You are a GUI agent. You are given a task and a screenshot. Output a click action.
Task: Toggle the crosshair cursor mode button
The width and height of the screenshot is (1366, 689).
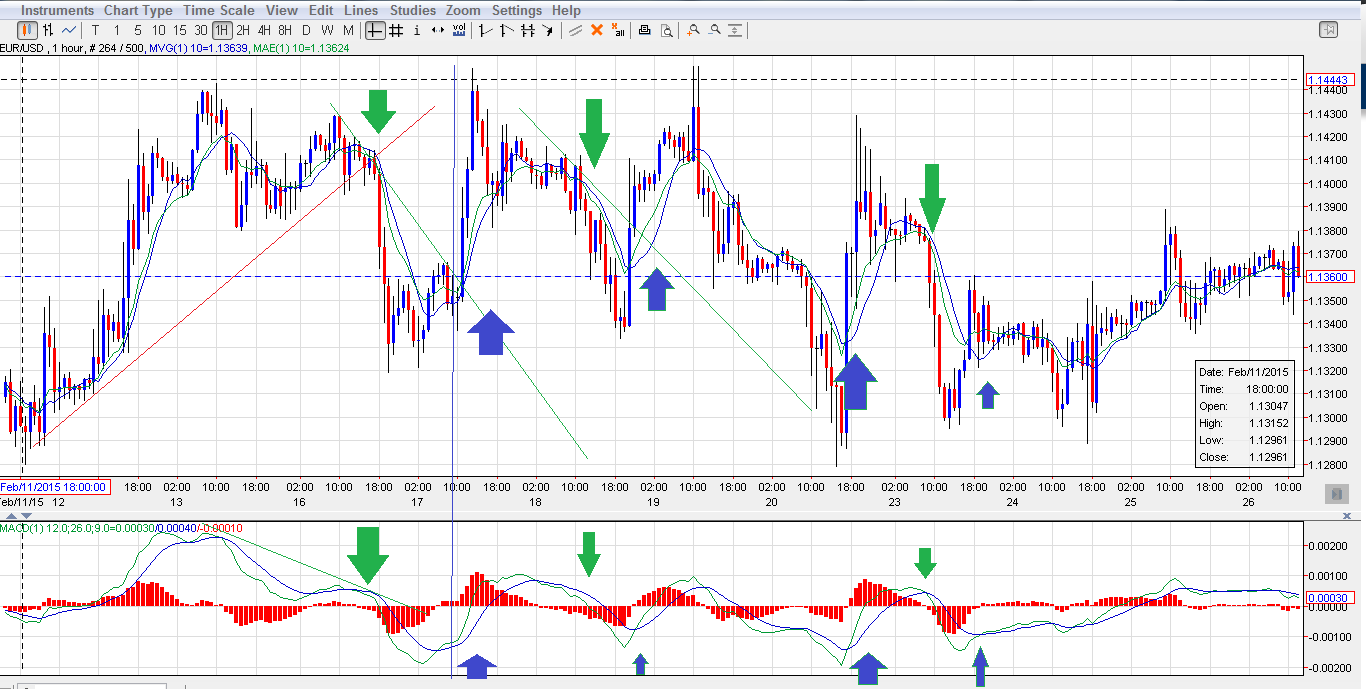click(x=374, y=30)
